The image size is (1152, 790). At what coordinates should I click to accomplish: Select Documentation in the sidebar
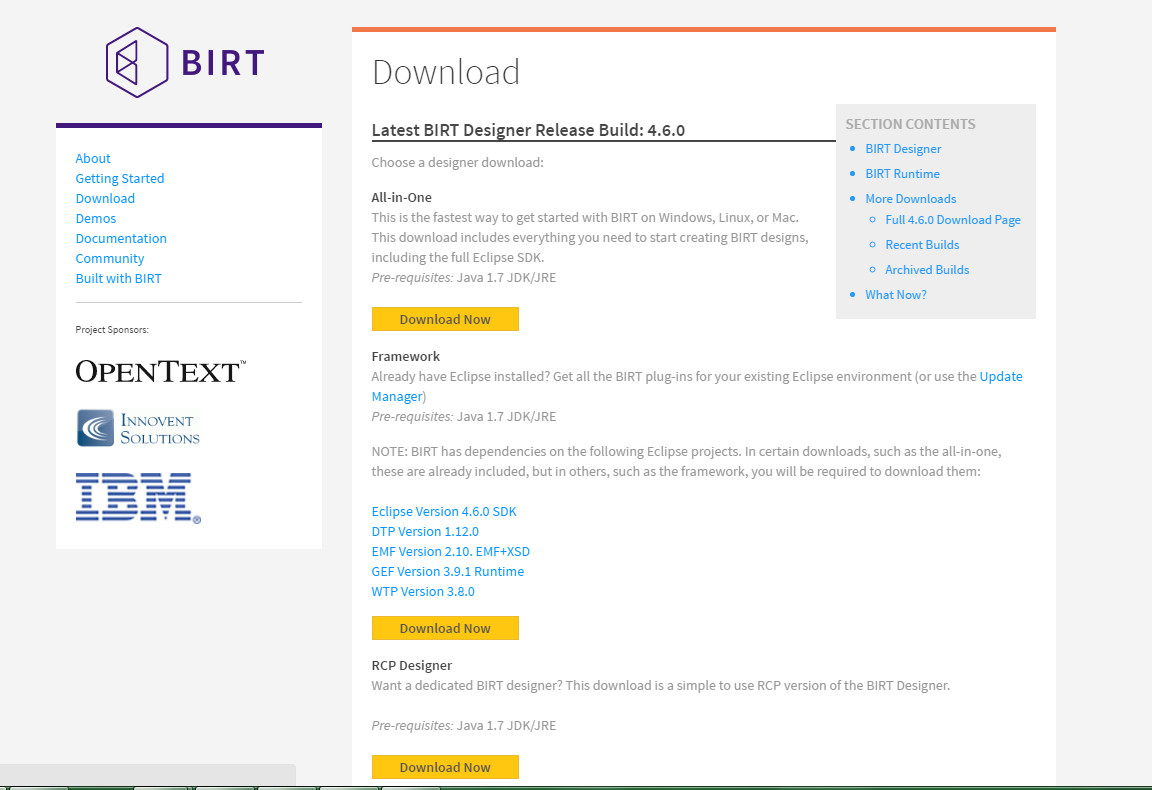pos(121,238)
